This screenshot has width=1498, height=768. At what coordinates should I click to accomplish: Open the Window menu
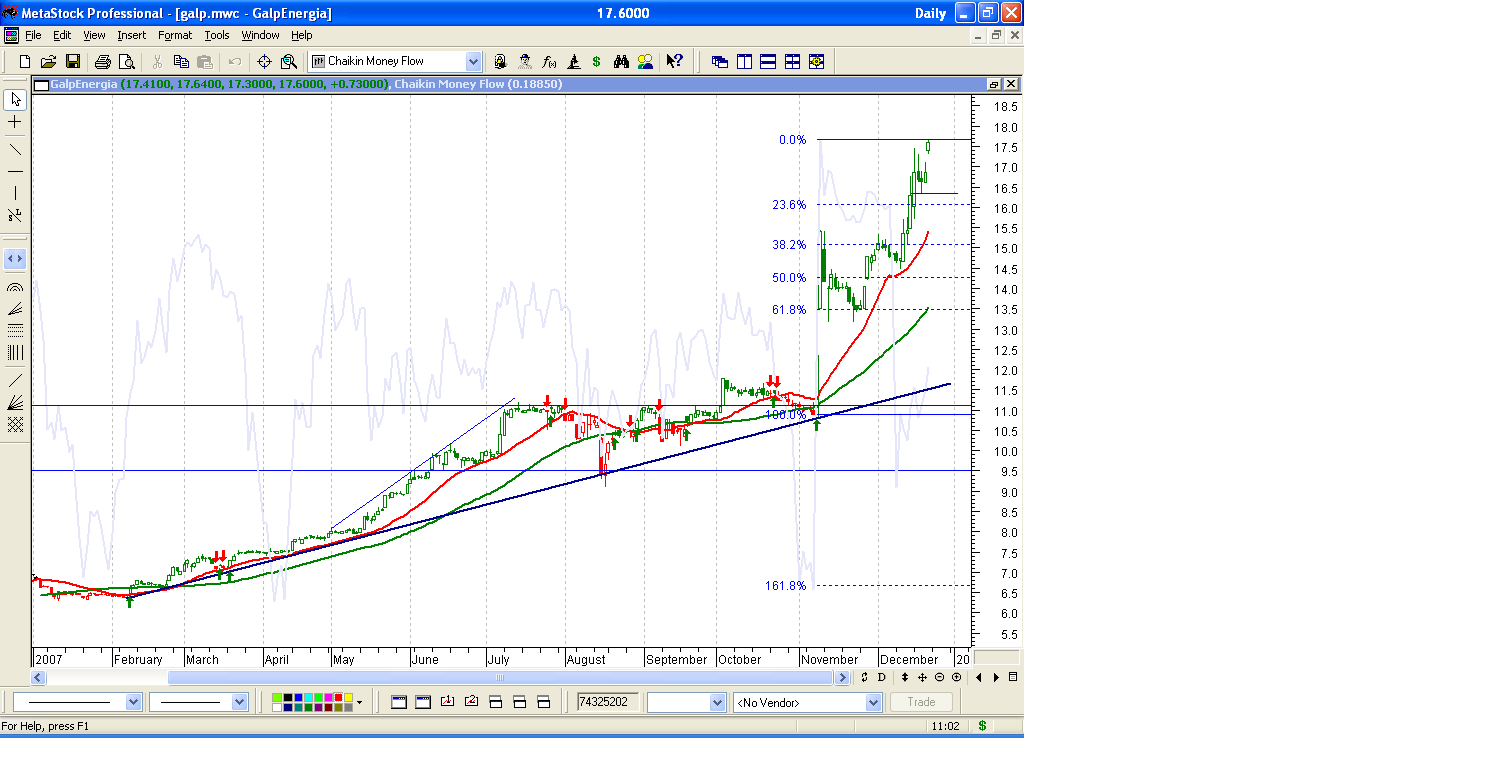coord(260,35)
